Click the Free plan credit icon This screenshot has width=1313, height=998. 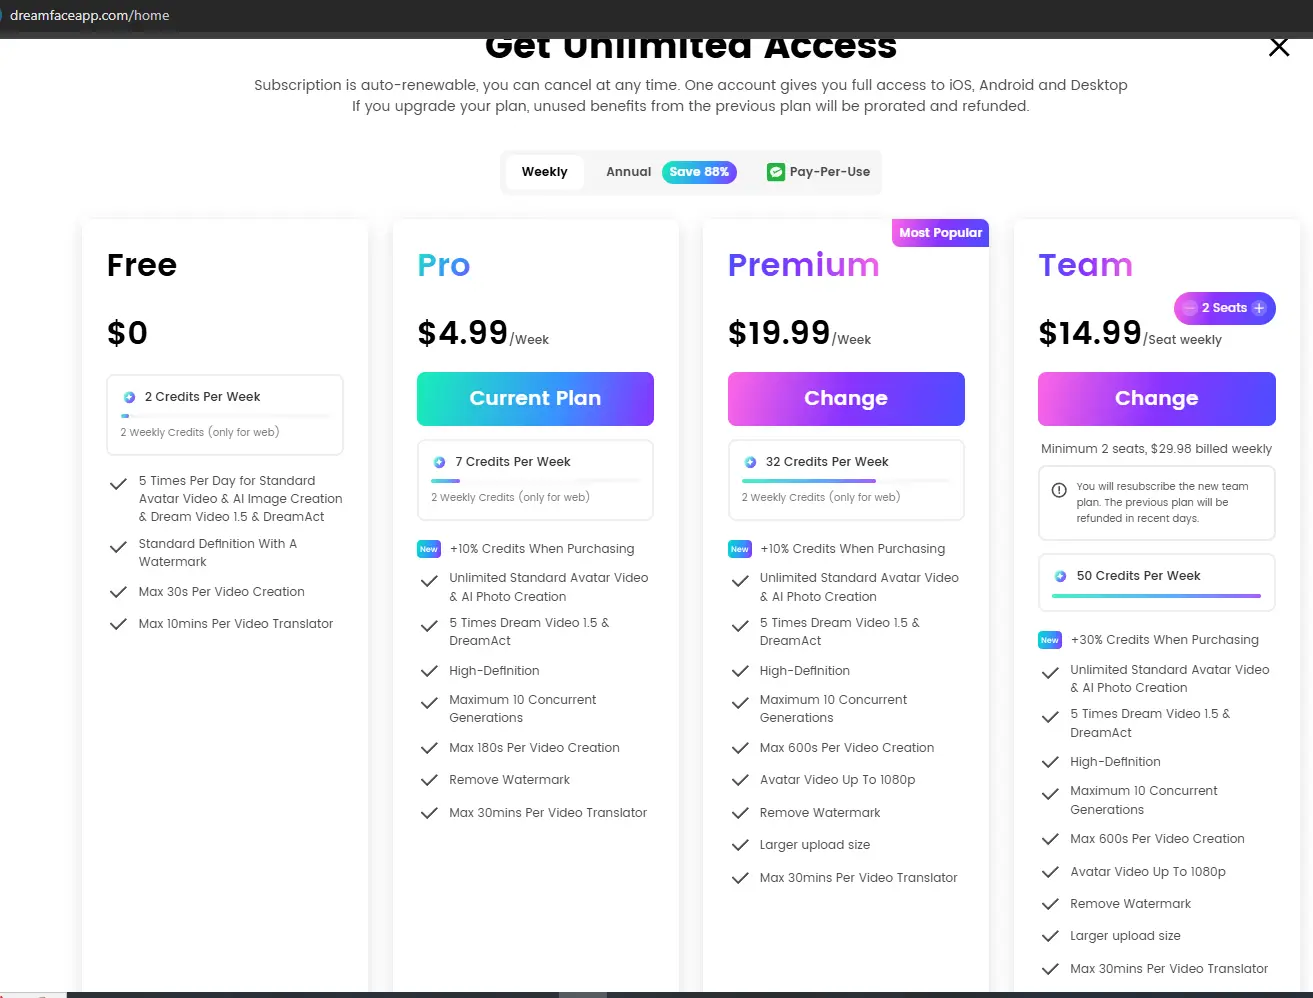129,397
